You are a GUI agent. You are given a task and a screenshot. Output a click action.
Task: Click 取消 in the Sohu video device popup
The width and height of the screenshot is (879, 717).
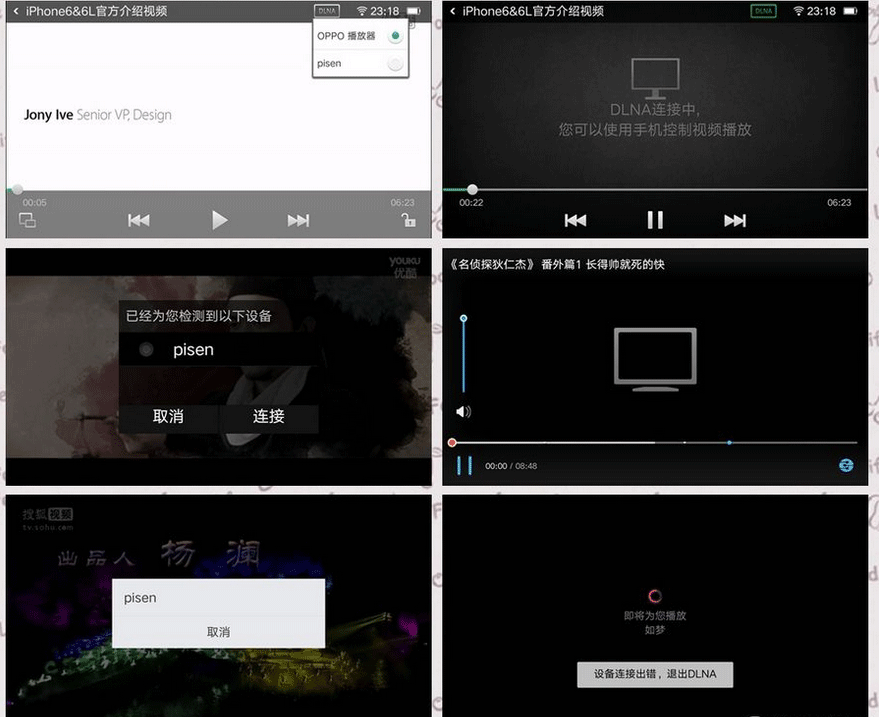(x=219, y=632)
